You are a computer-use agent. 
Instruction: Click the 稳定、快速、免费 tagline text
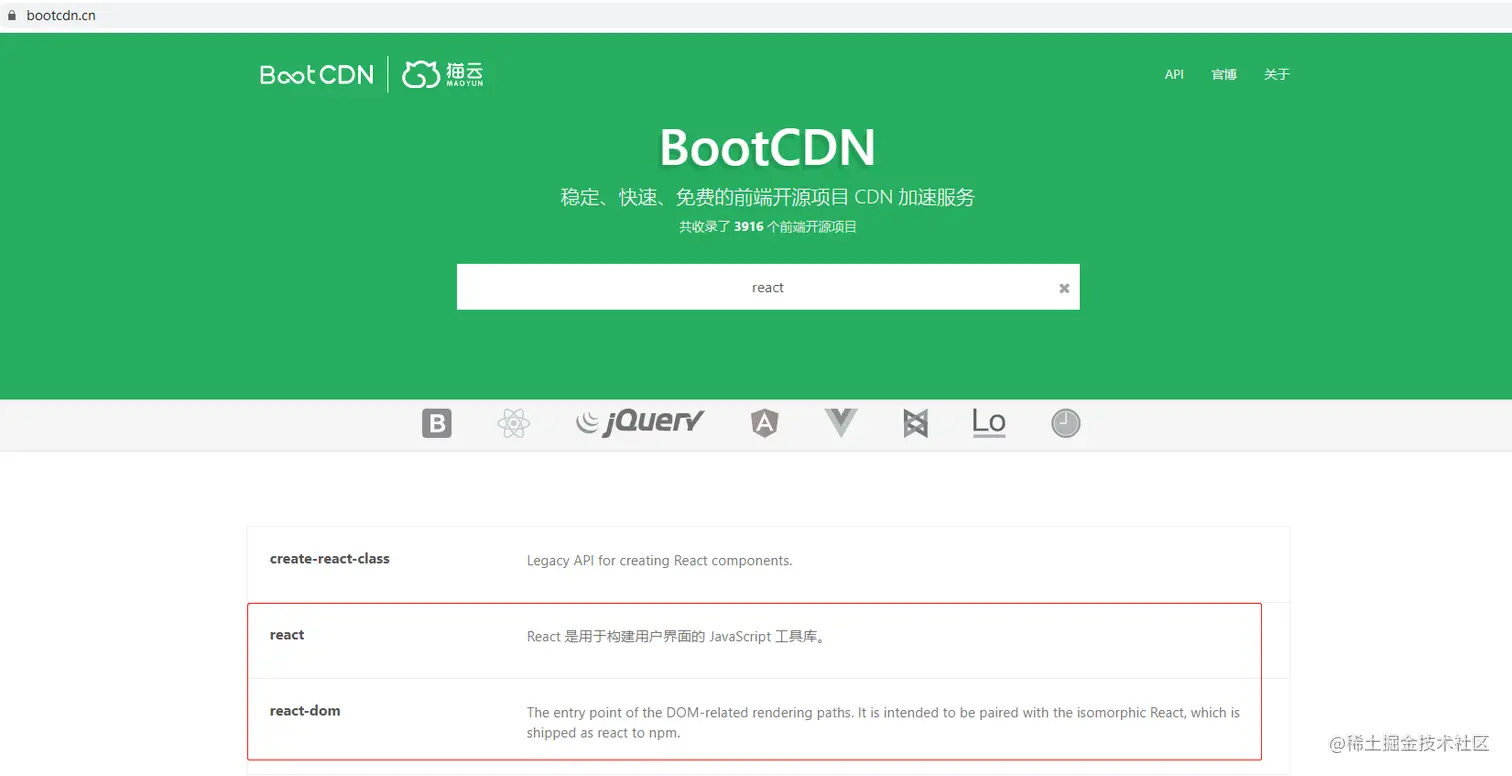coord(768,197)
